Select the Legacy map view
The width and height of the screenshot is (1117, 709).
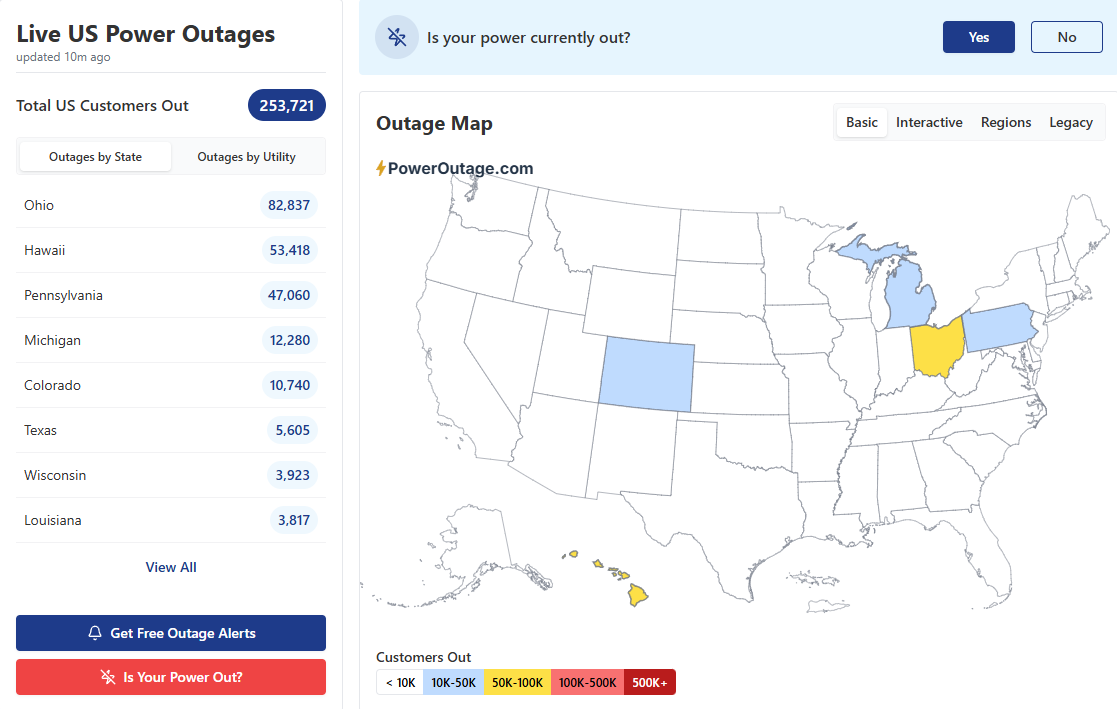click(x=1071, y=123)
